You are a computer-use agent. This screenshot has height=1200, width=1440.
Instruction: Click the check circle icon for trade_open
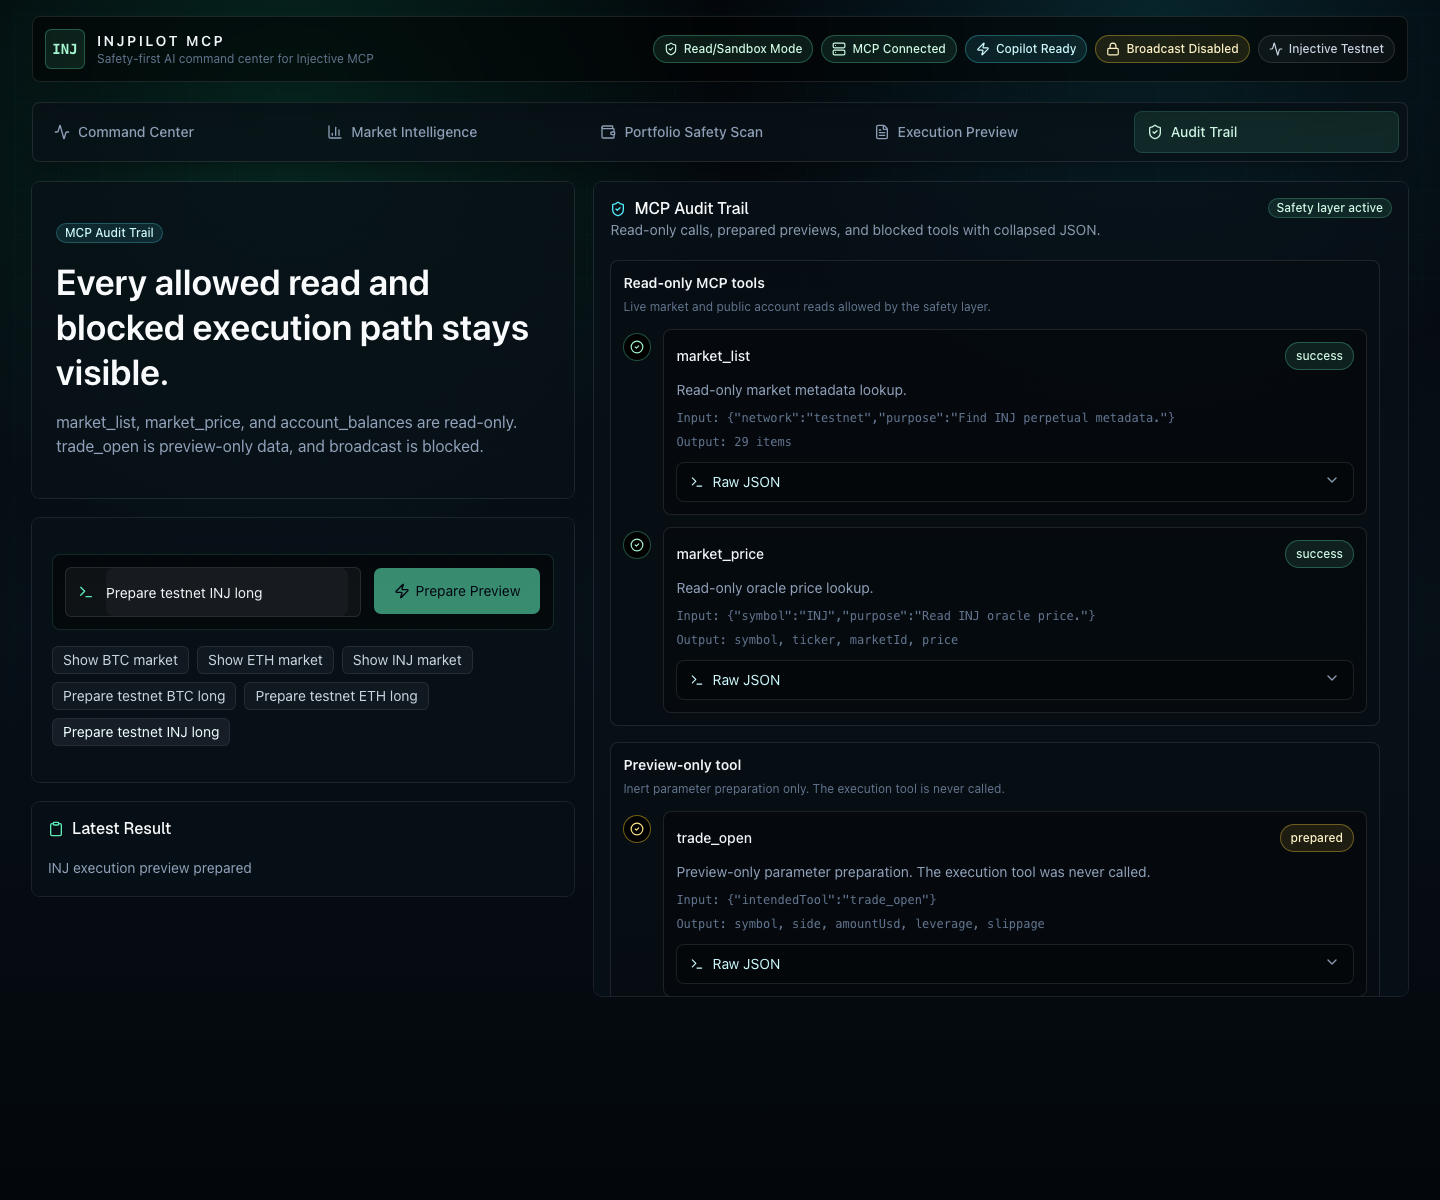click(x=637, y=829)
